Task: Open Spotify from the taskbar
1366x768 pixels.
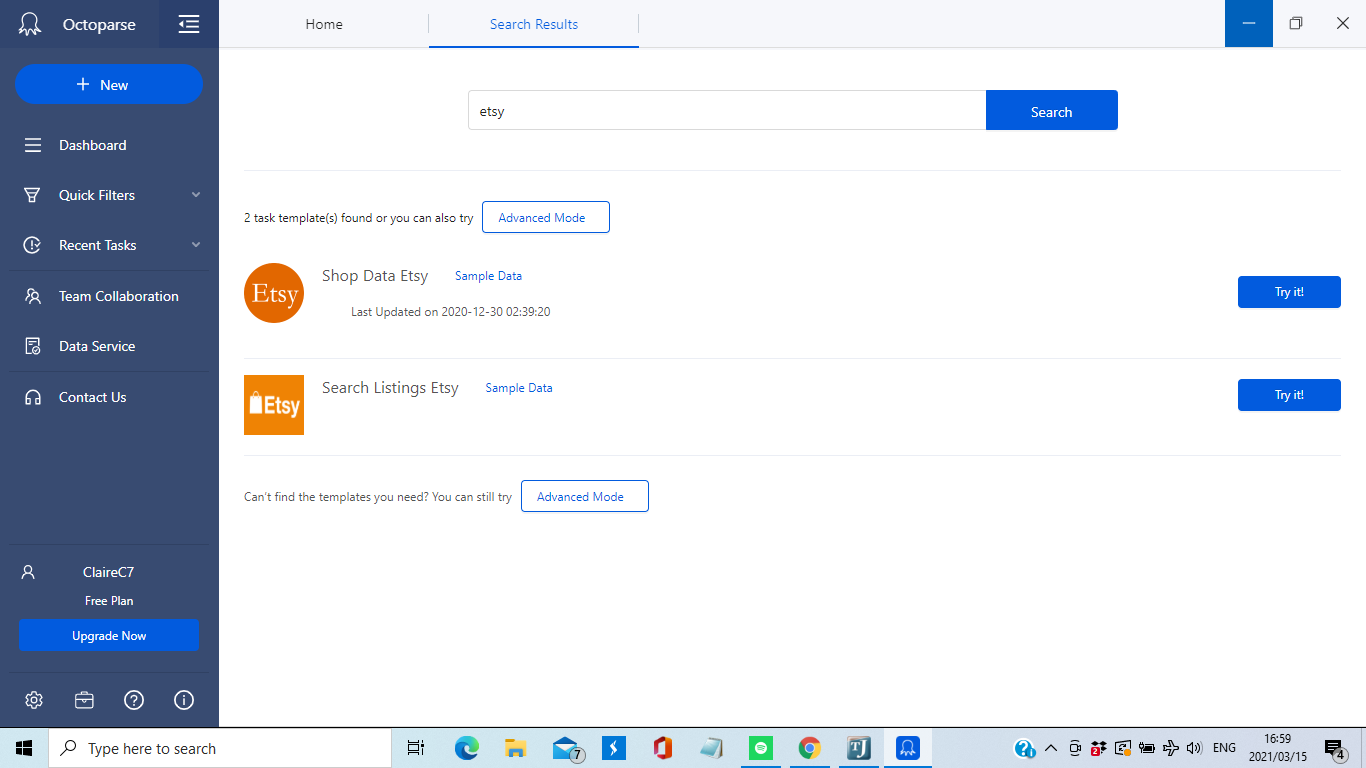Action: pyautogui.click(x=761, y=748)
